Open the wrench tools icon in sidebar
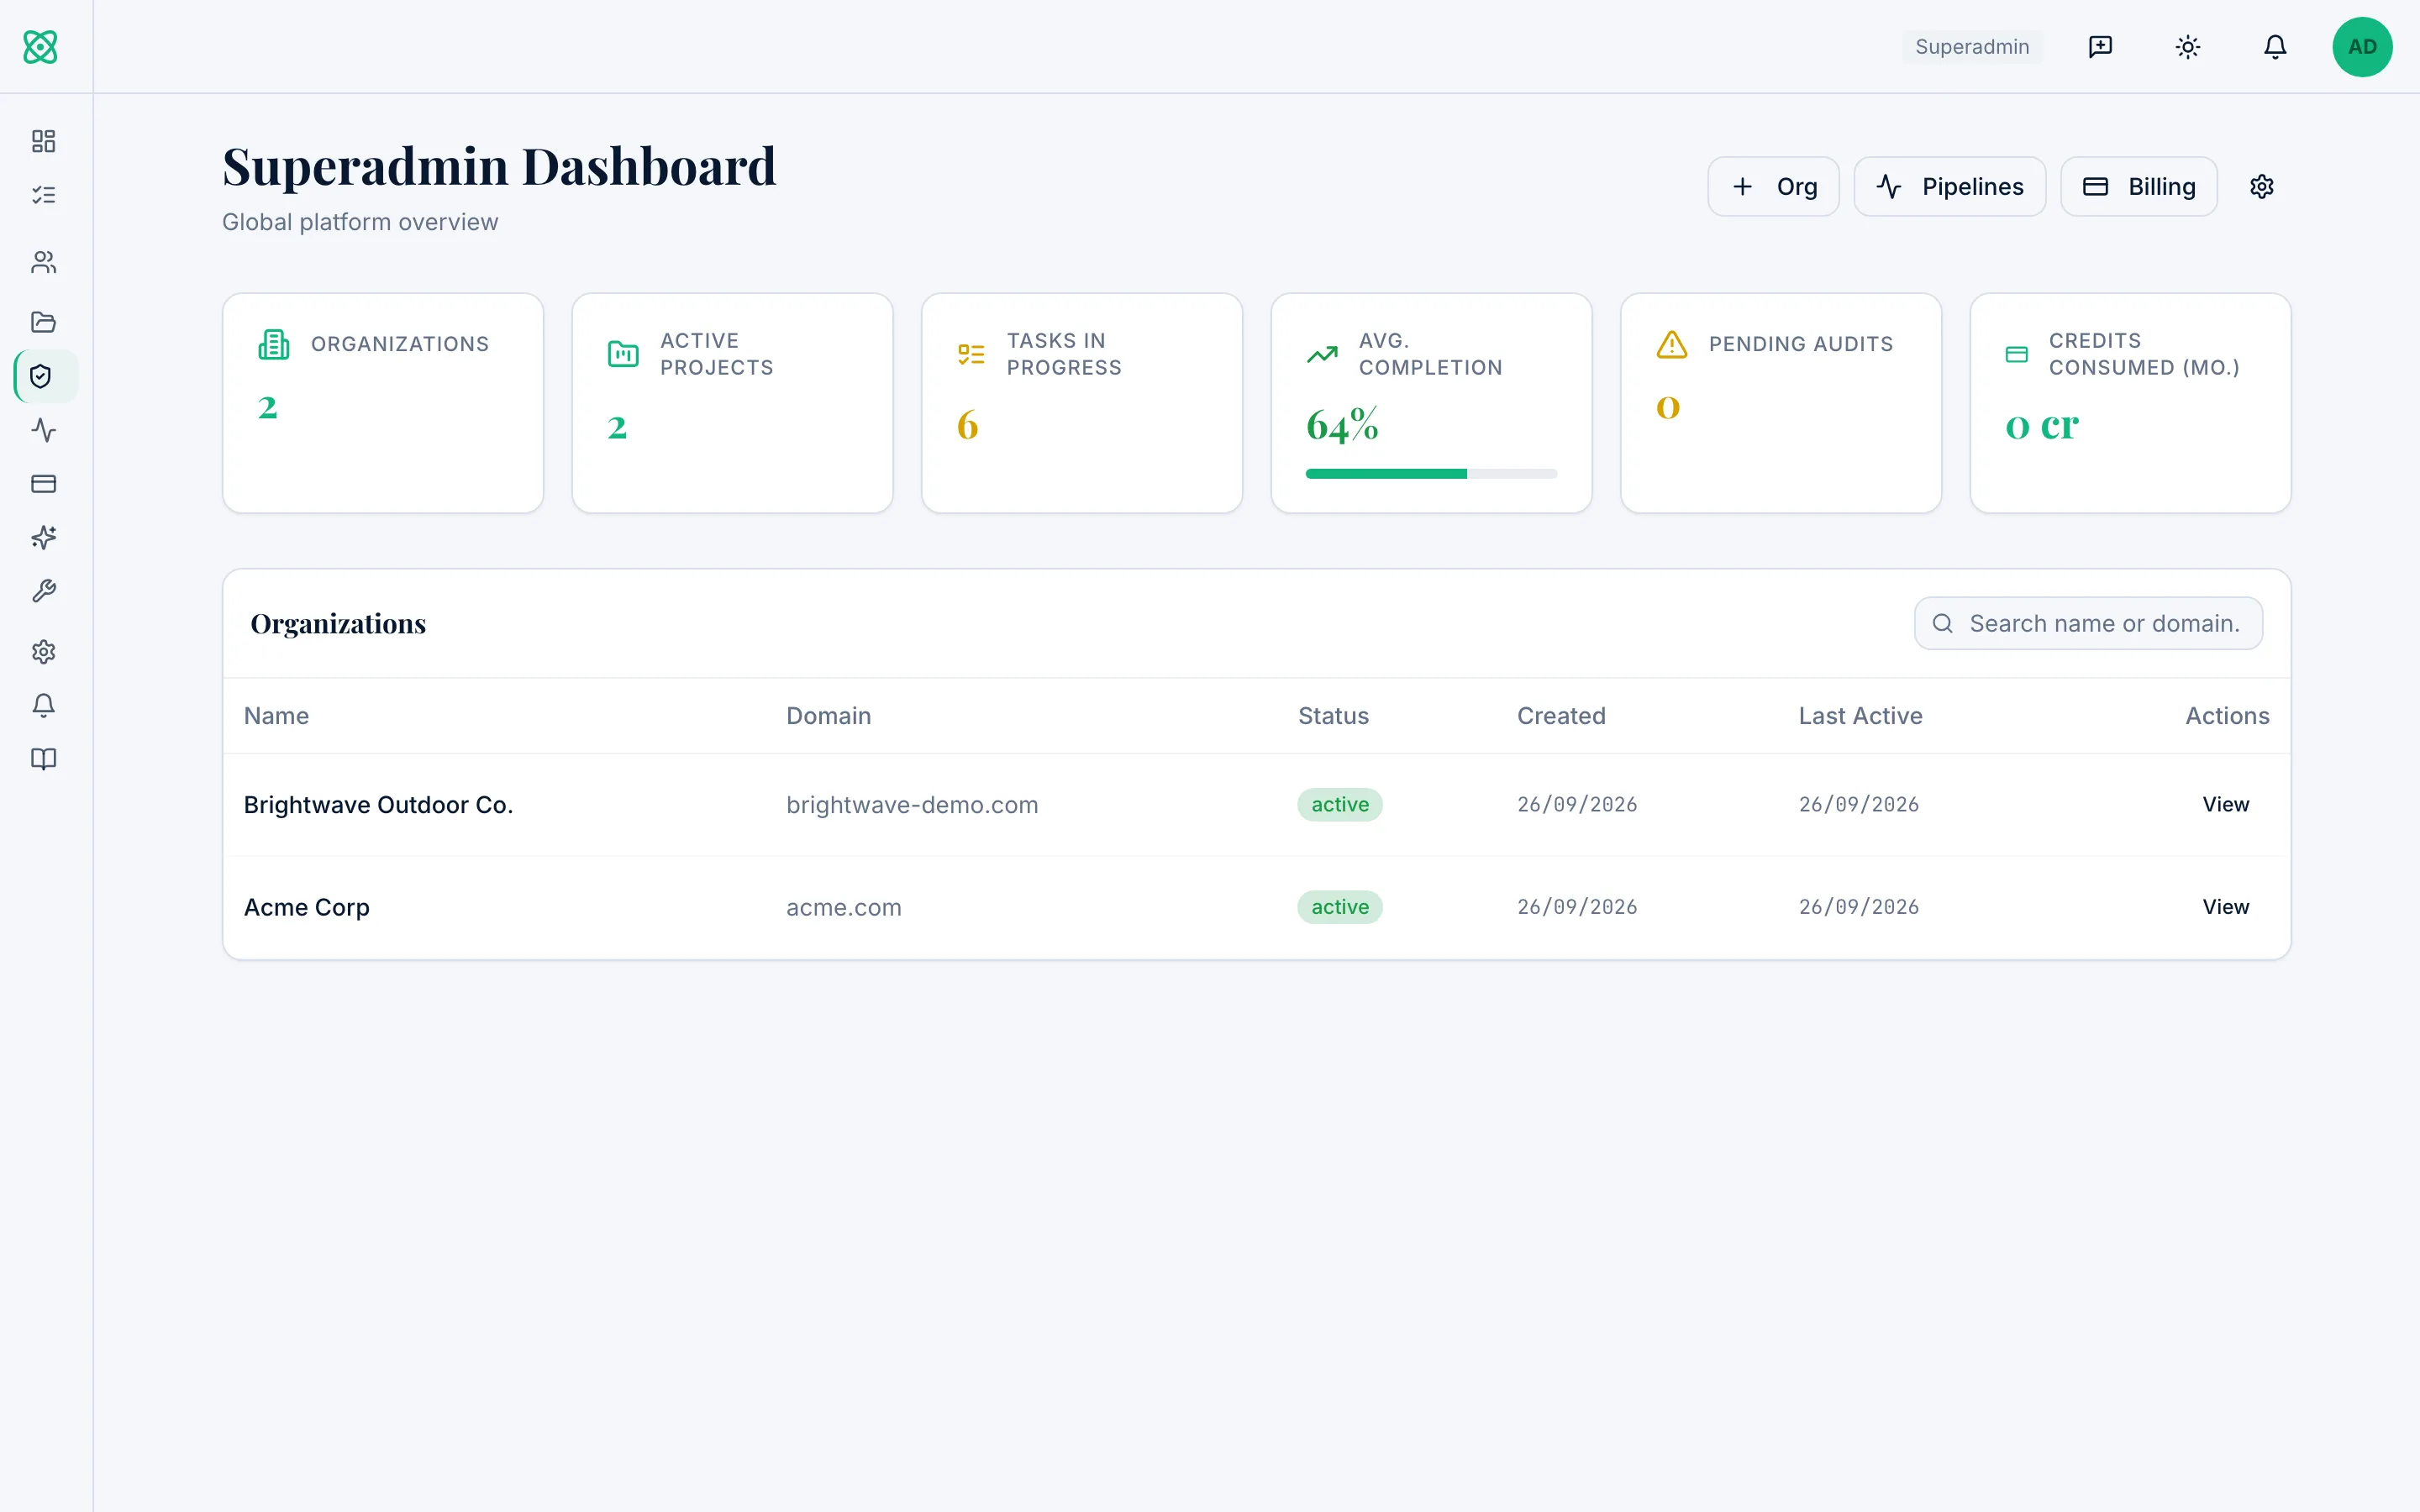 (x=43, y=592)
